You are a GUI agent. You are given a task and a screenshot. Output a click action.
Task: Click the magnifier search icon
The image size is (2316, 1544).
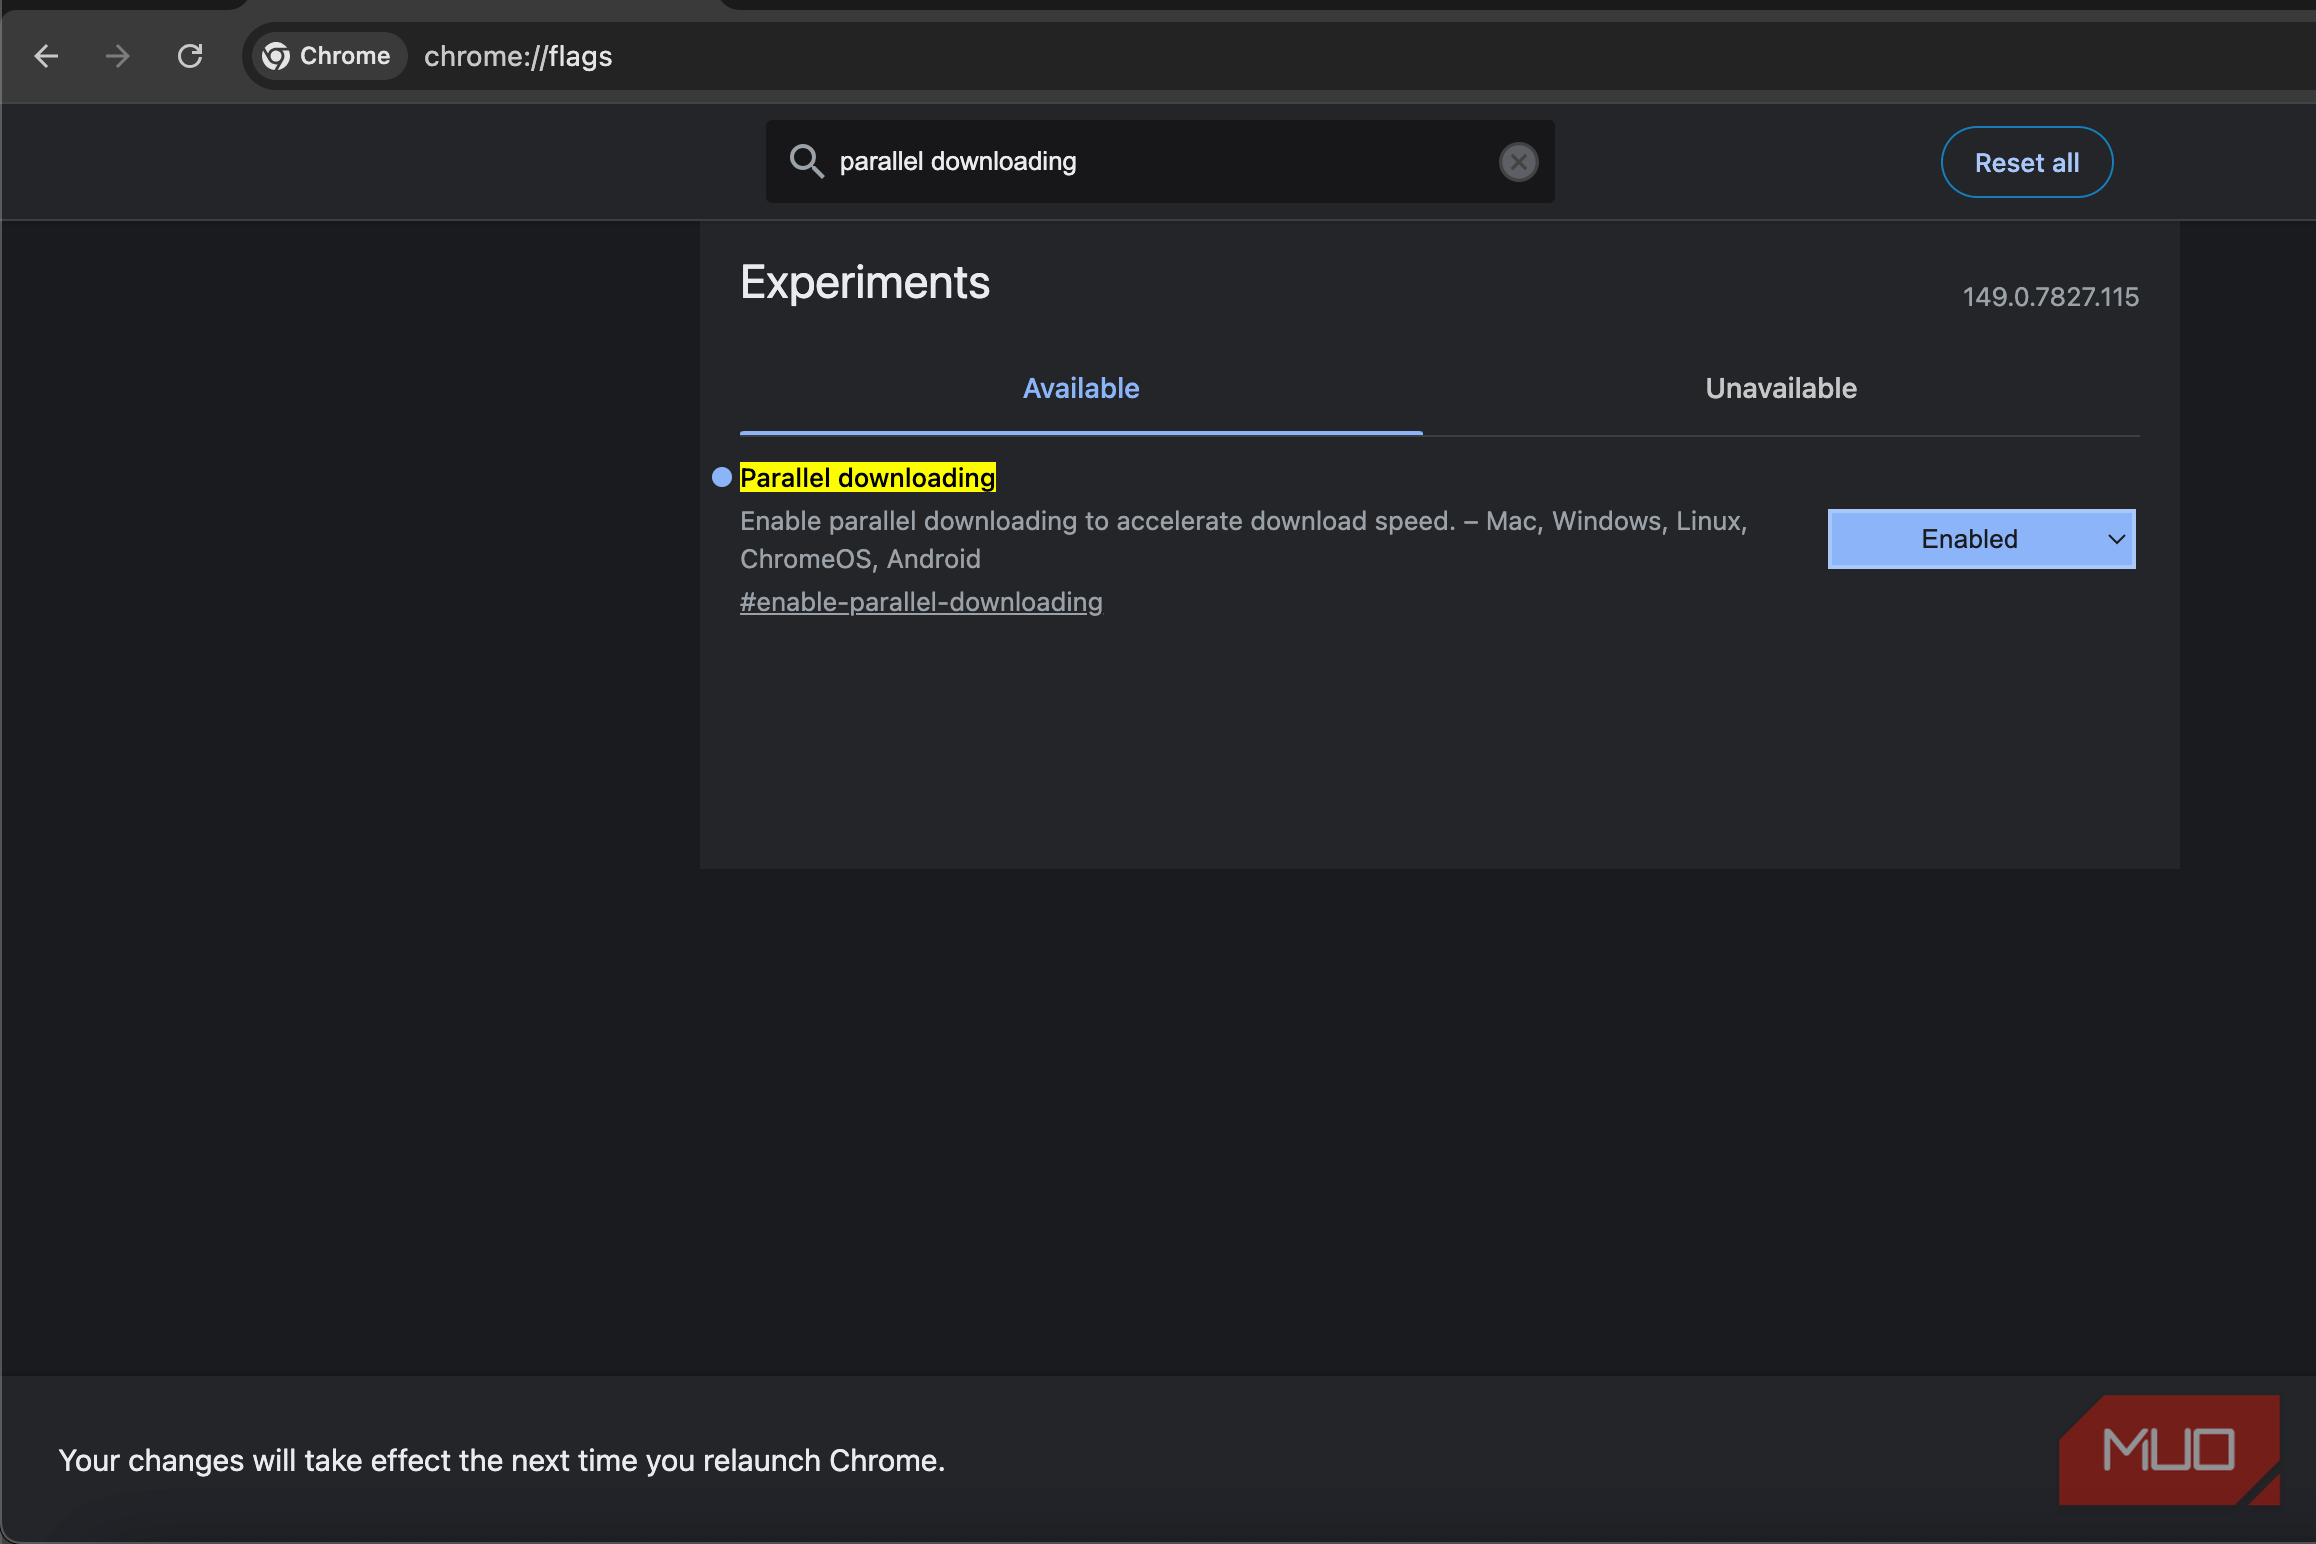[x=806, y=161]
